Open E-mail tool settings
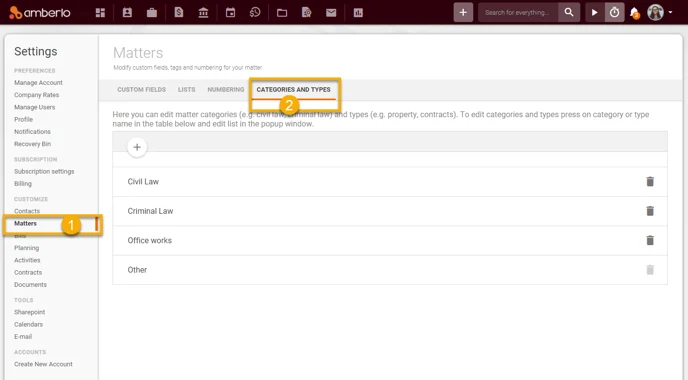The height and width of the screenshot is (380, 688). coord(23,337)
